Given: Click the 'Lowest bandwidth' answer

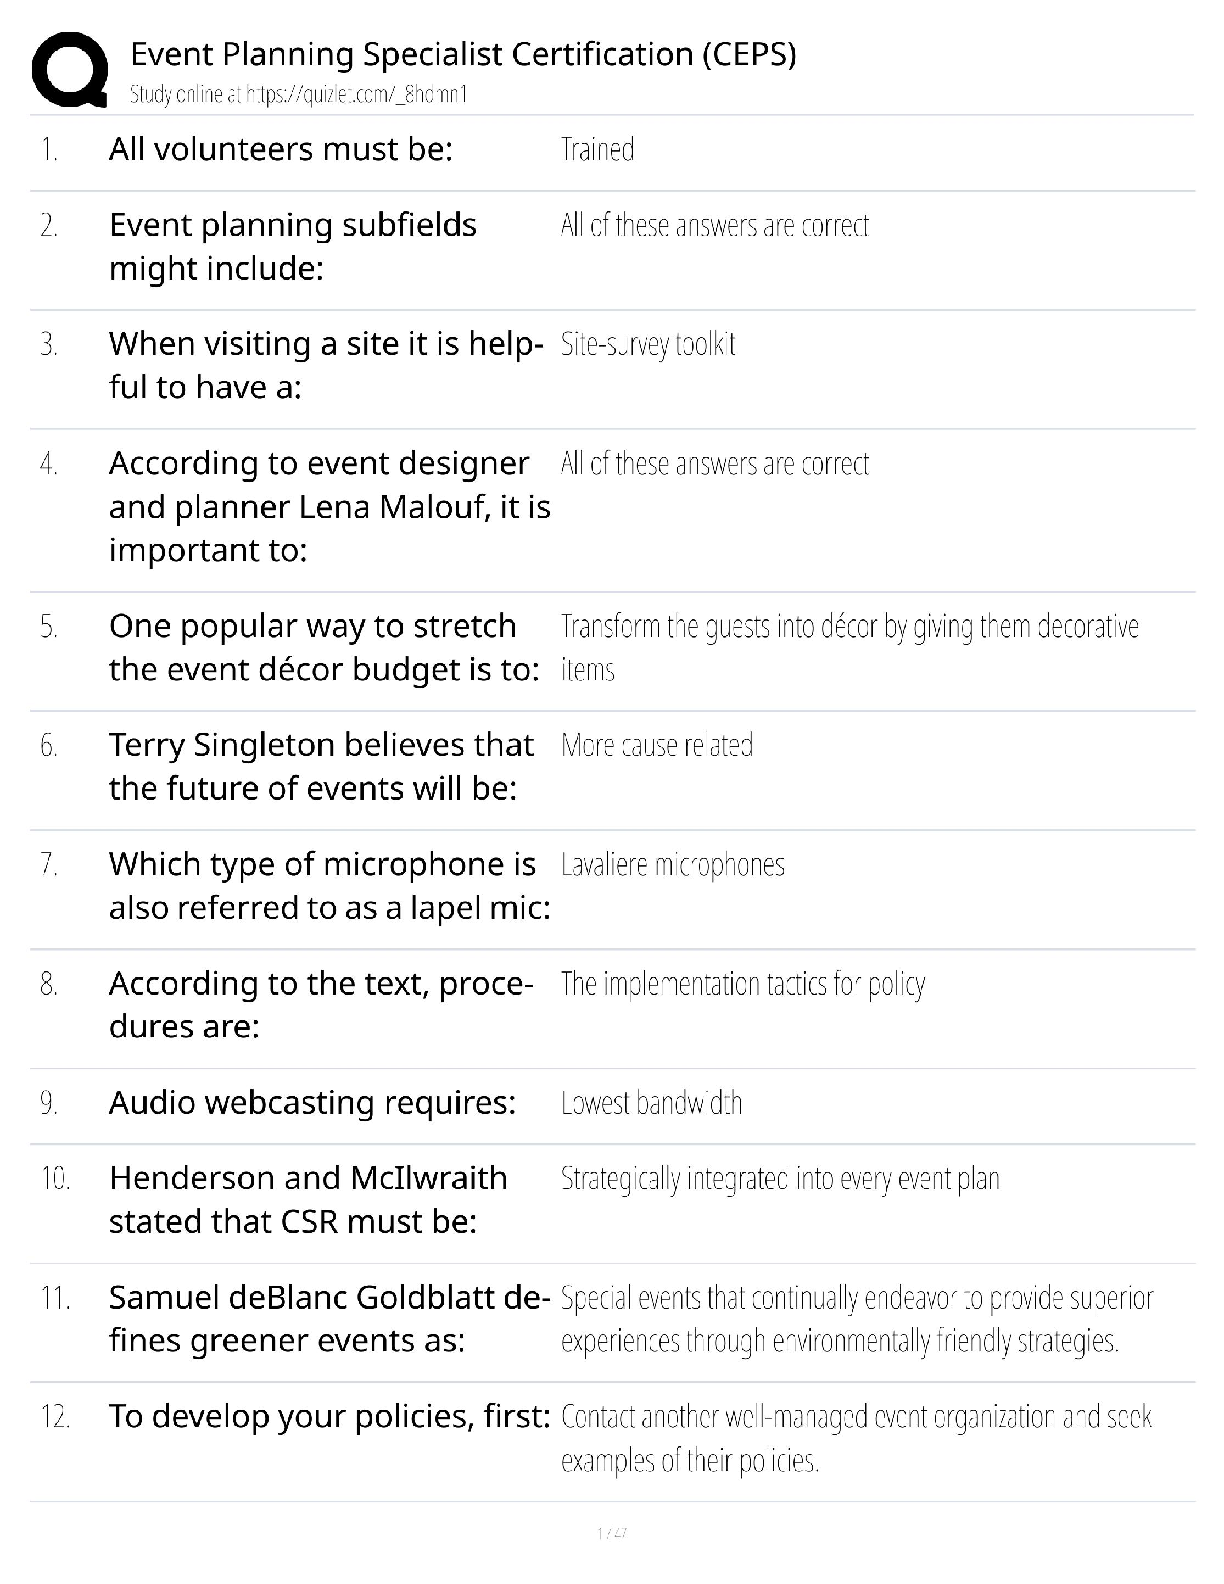Looking at the screenshot, I should pyautogui.click(x=651, y=1103).
